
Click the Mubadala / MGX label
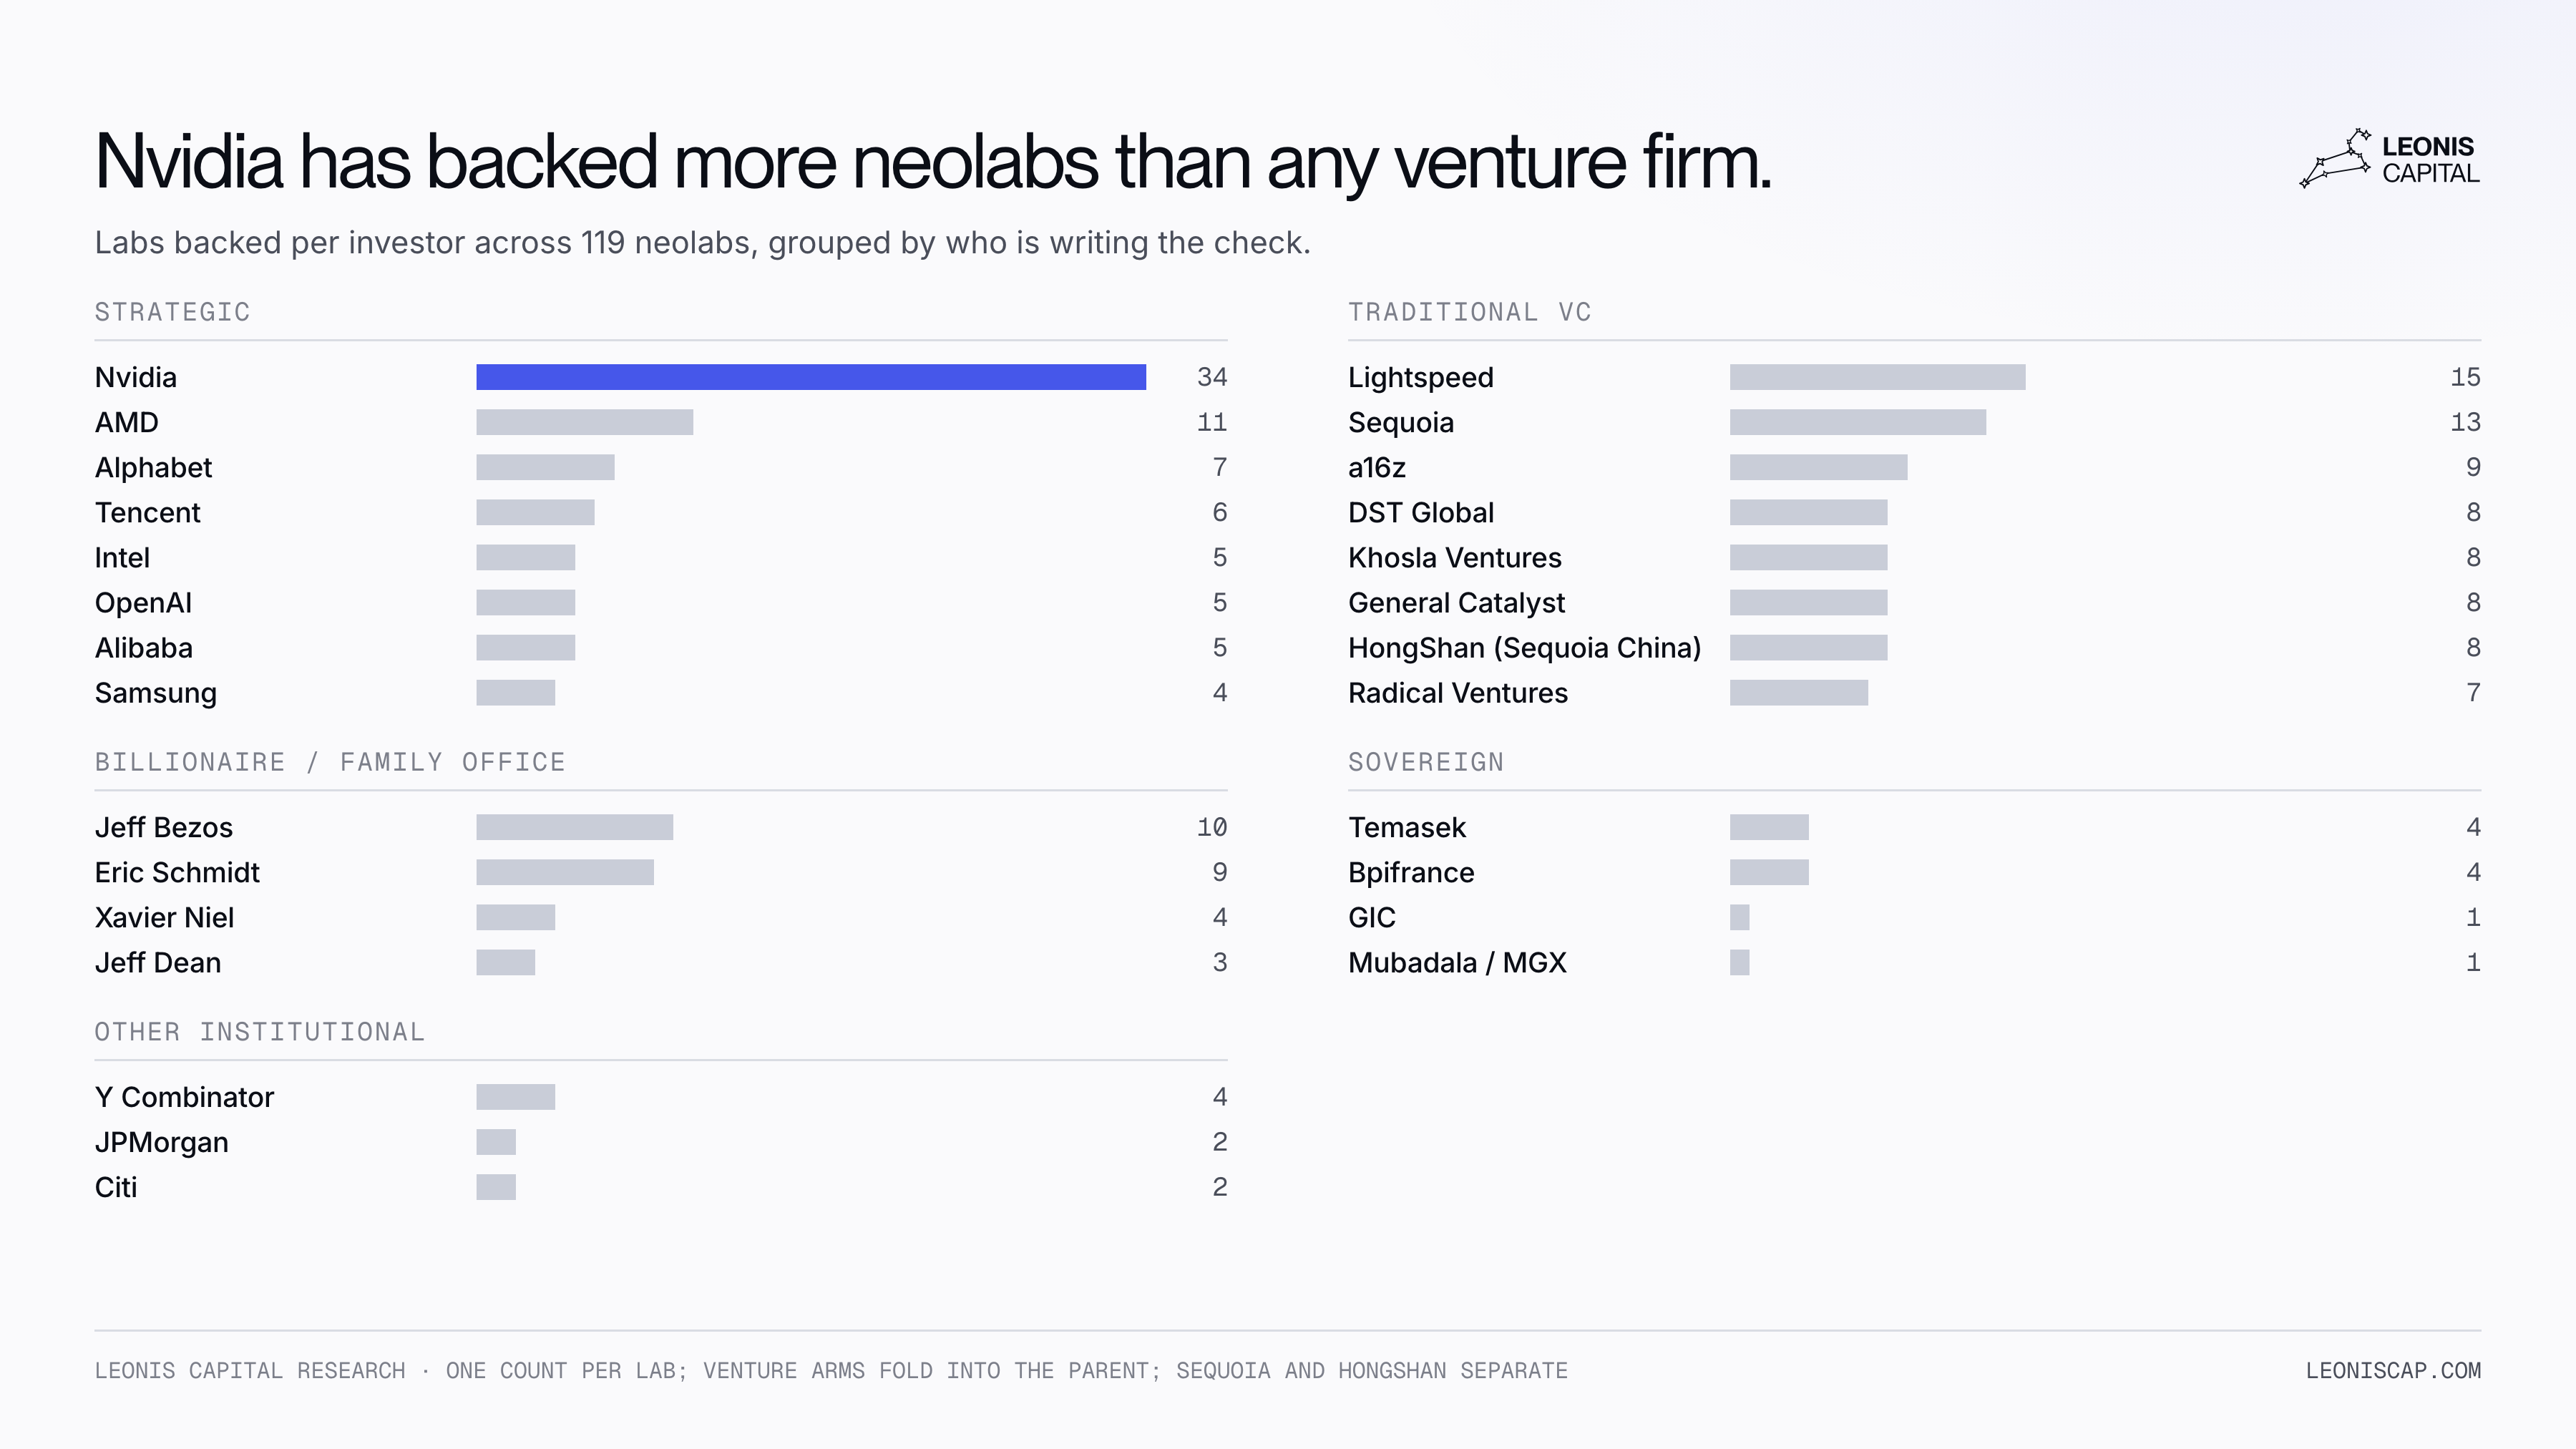coord(1457,962)
